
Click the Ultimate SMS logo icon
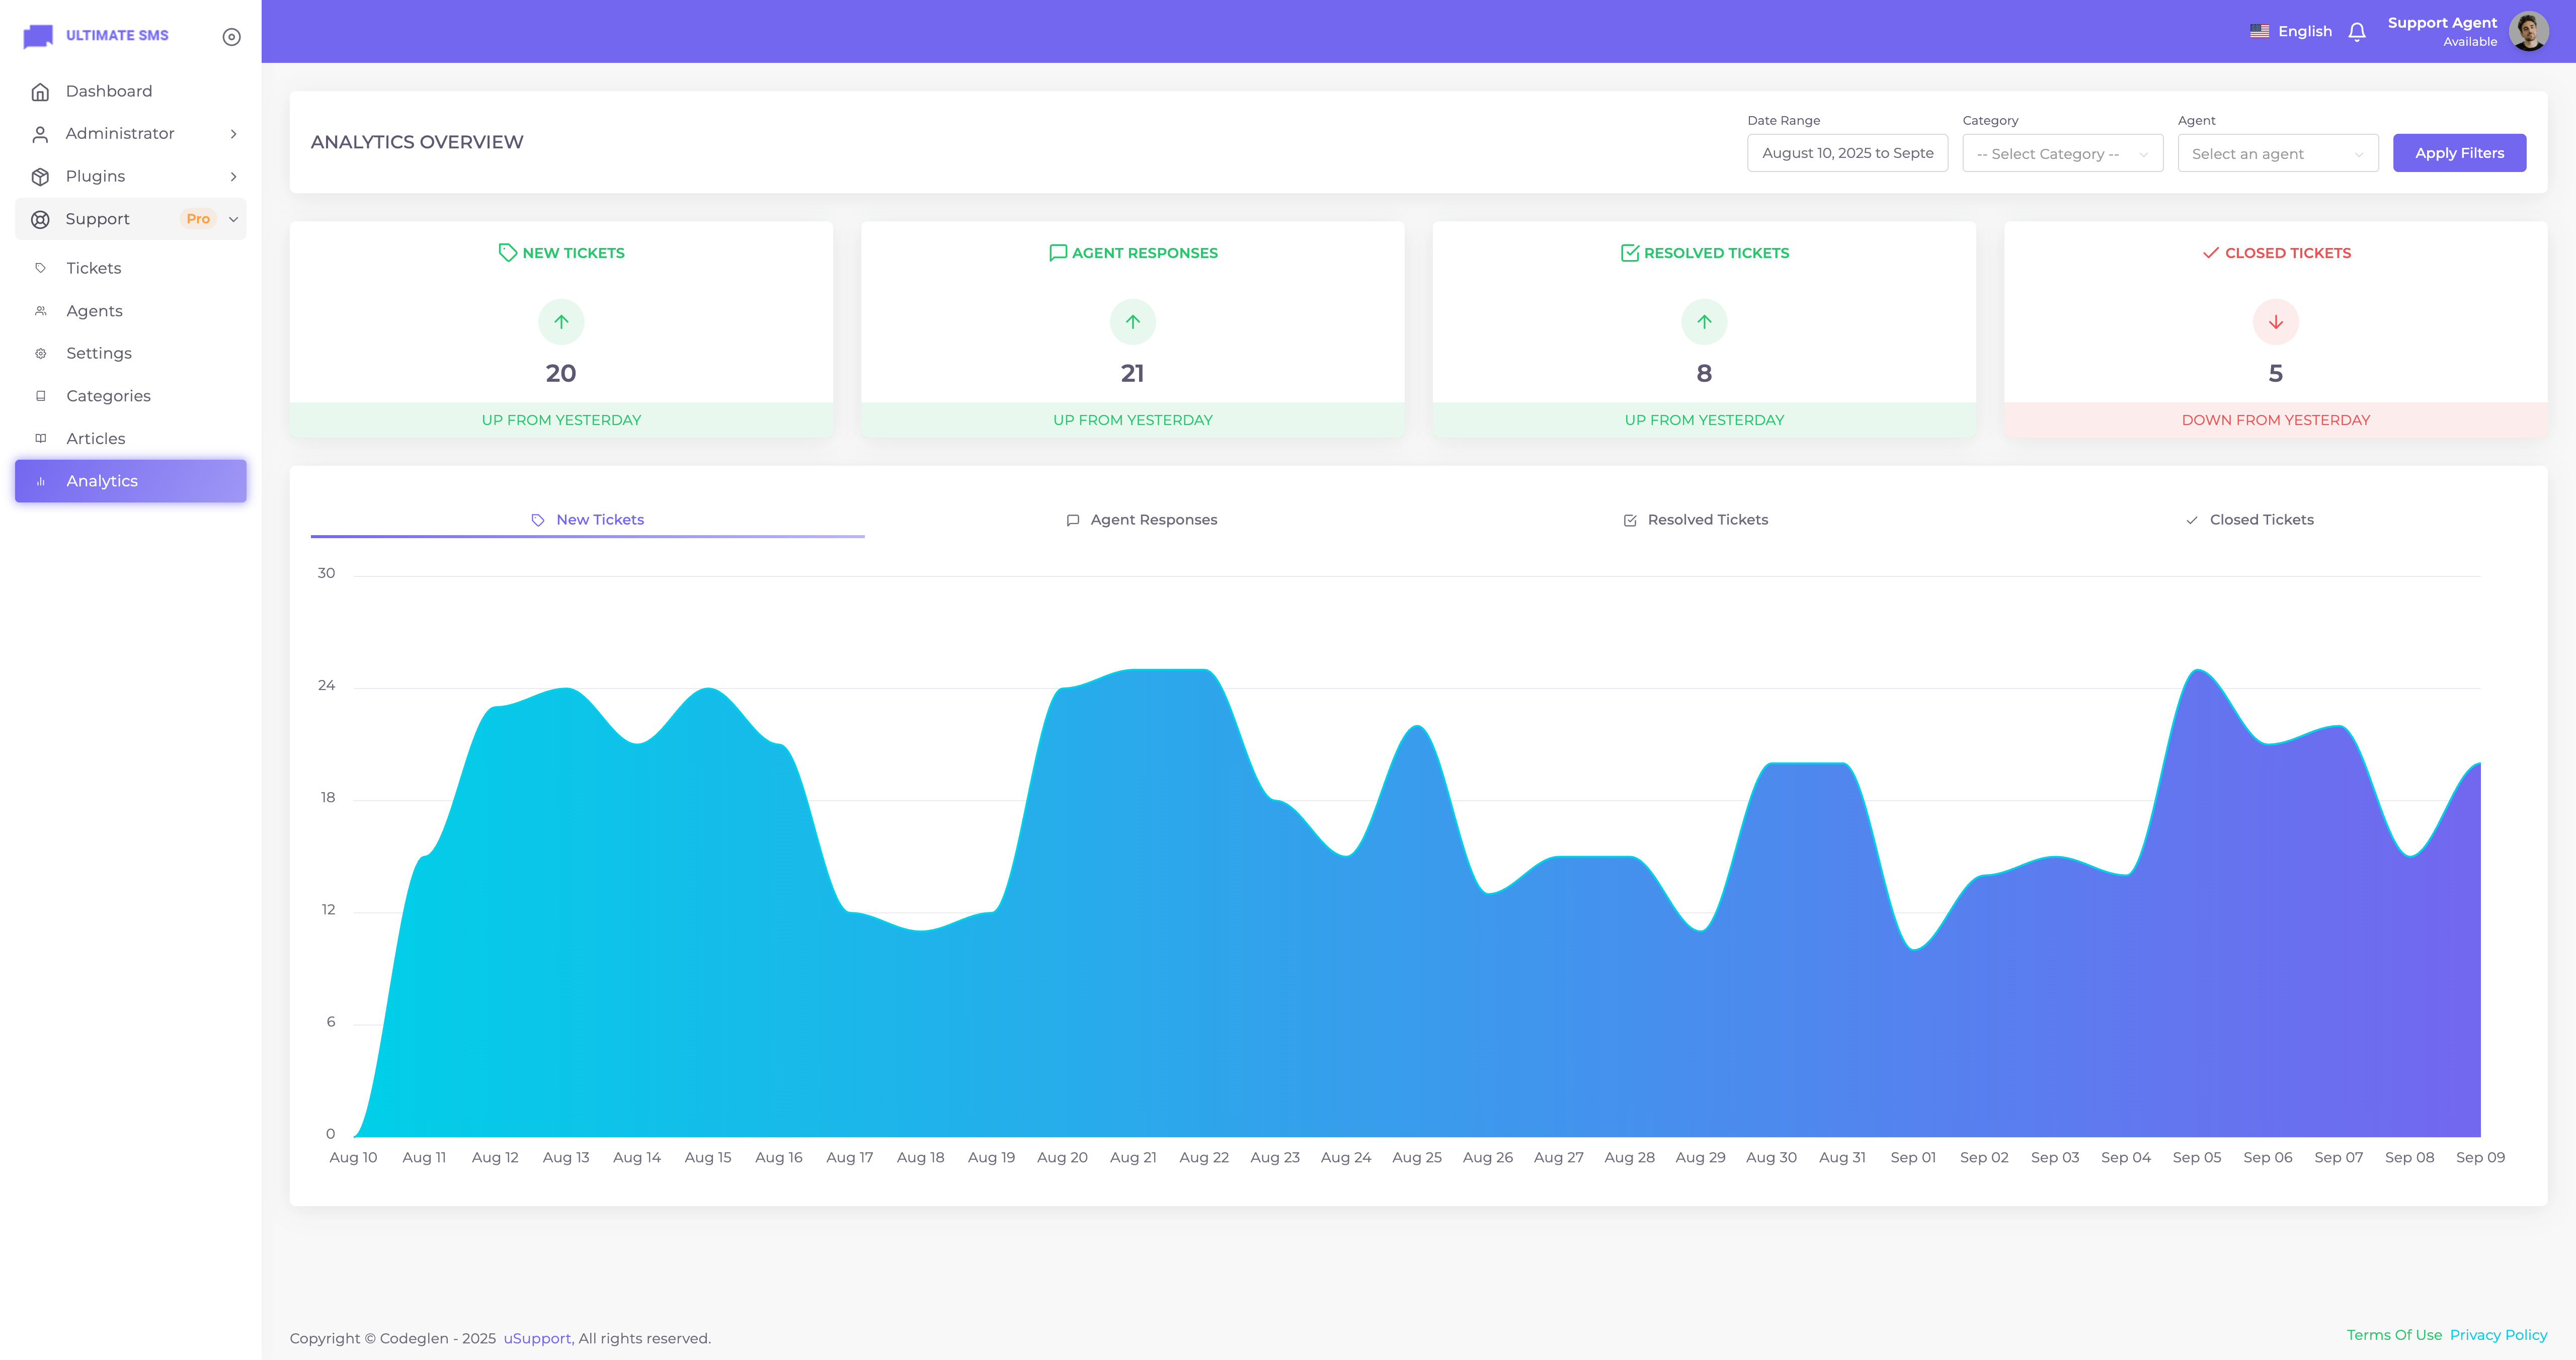tap(38, 36)
